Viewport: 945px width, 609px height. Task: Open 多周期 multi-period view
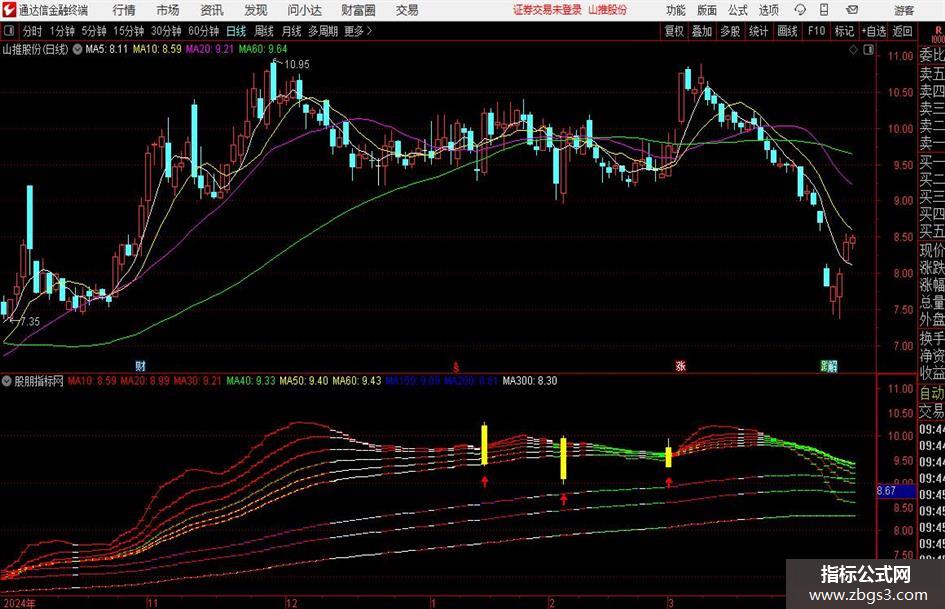pyautogui.click(x=323, y=31)
